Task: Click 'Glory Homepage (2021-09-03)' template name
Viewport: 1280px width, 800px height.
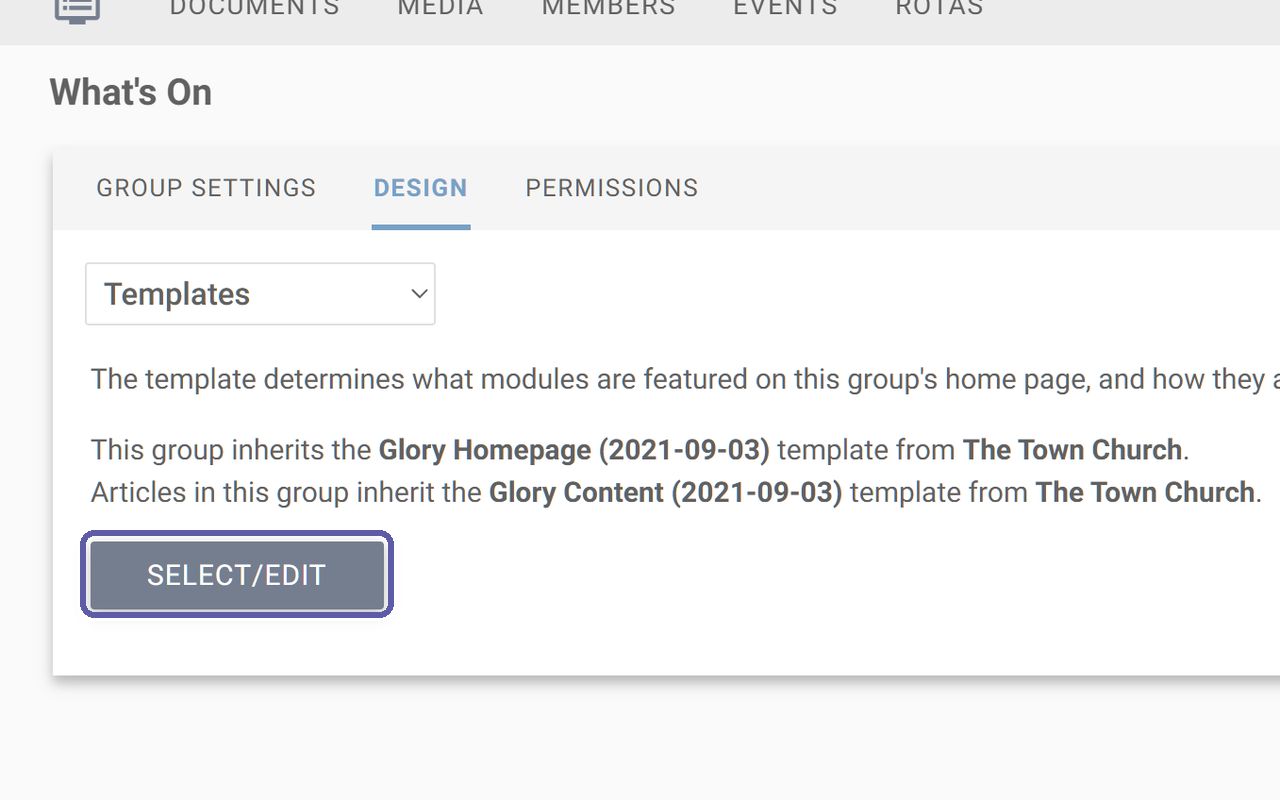Action: point(574,450)
